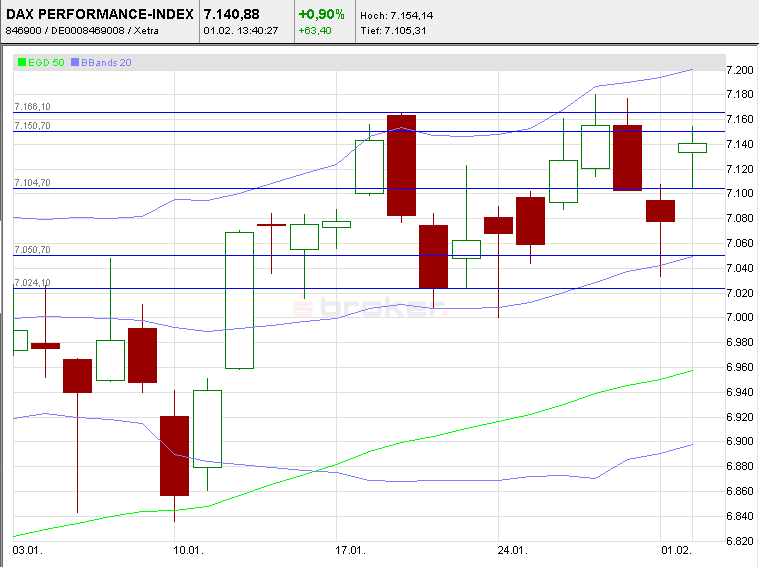The height and width of the screenshot is (567, 759).
Task: Click the 6.900 price axis label
Action: (x=740, y=441)
